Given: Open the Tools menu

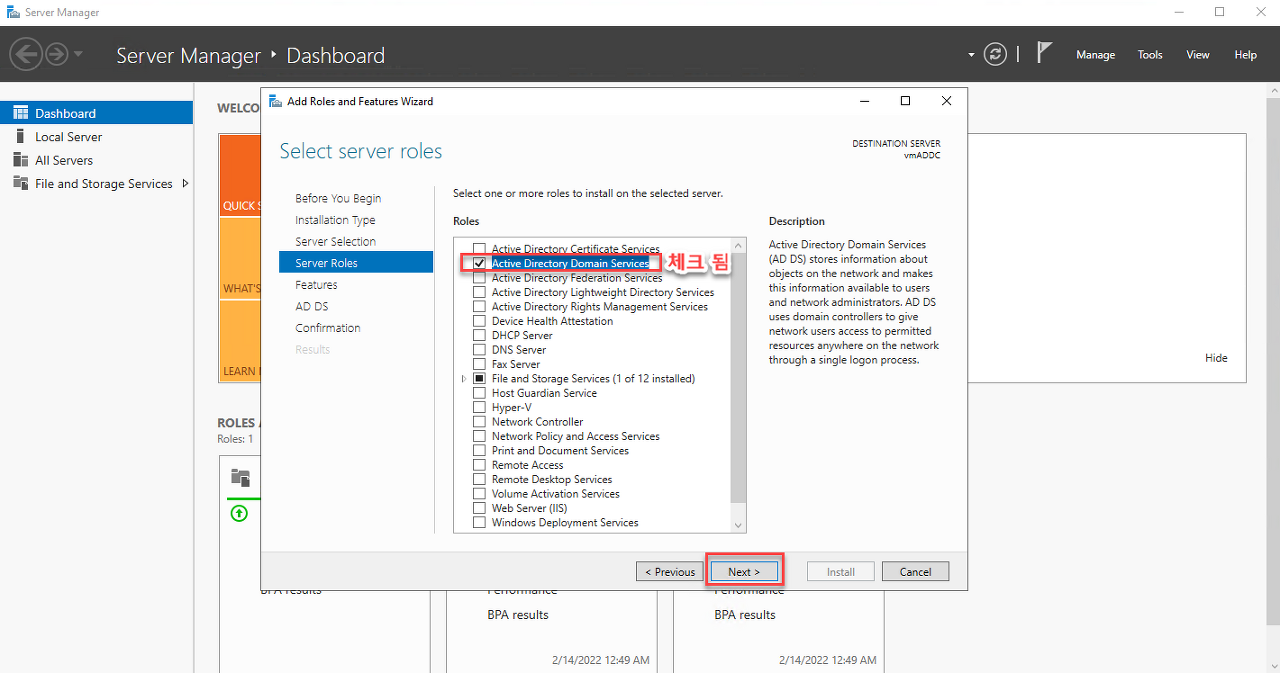Looking at the screenshot, I should click(x=1150, y=55).
